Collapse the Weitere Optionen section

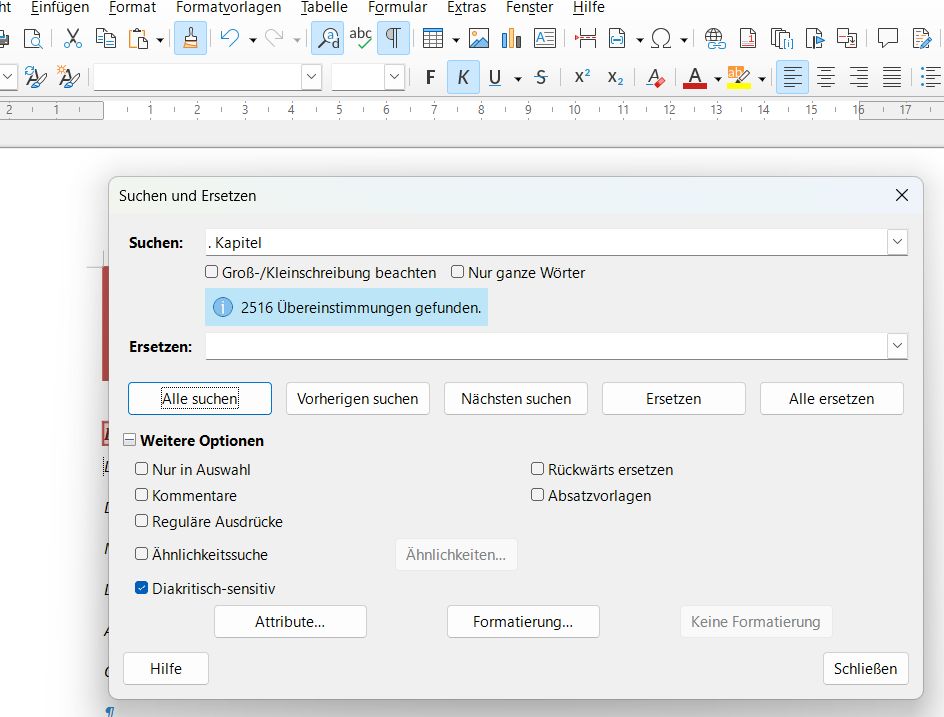click(130, 441)
